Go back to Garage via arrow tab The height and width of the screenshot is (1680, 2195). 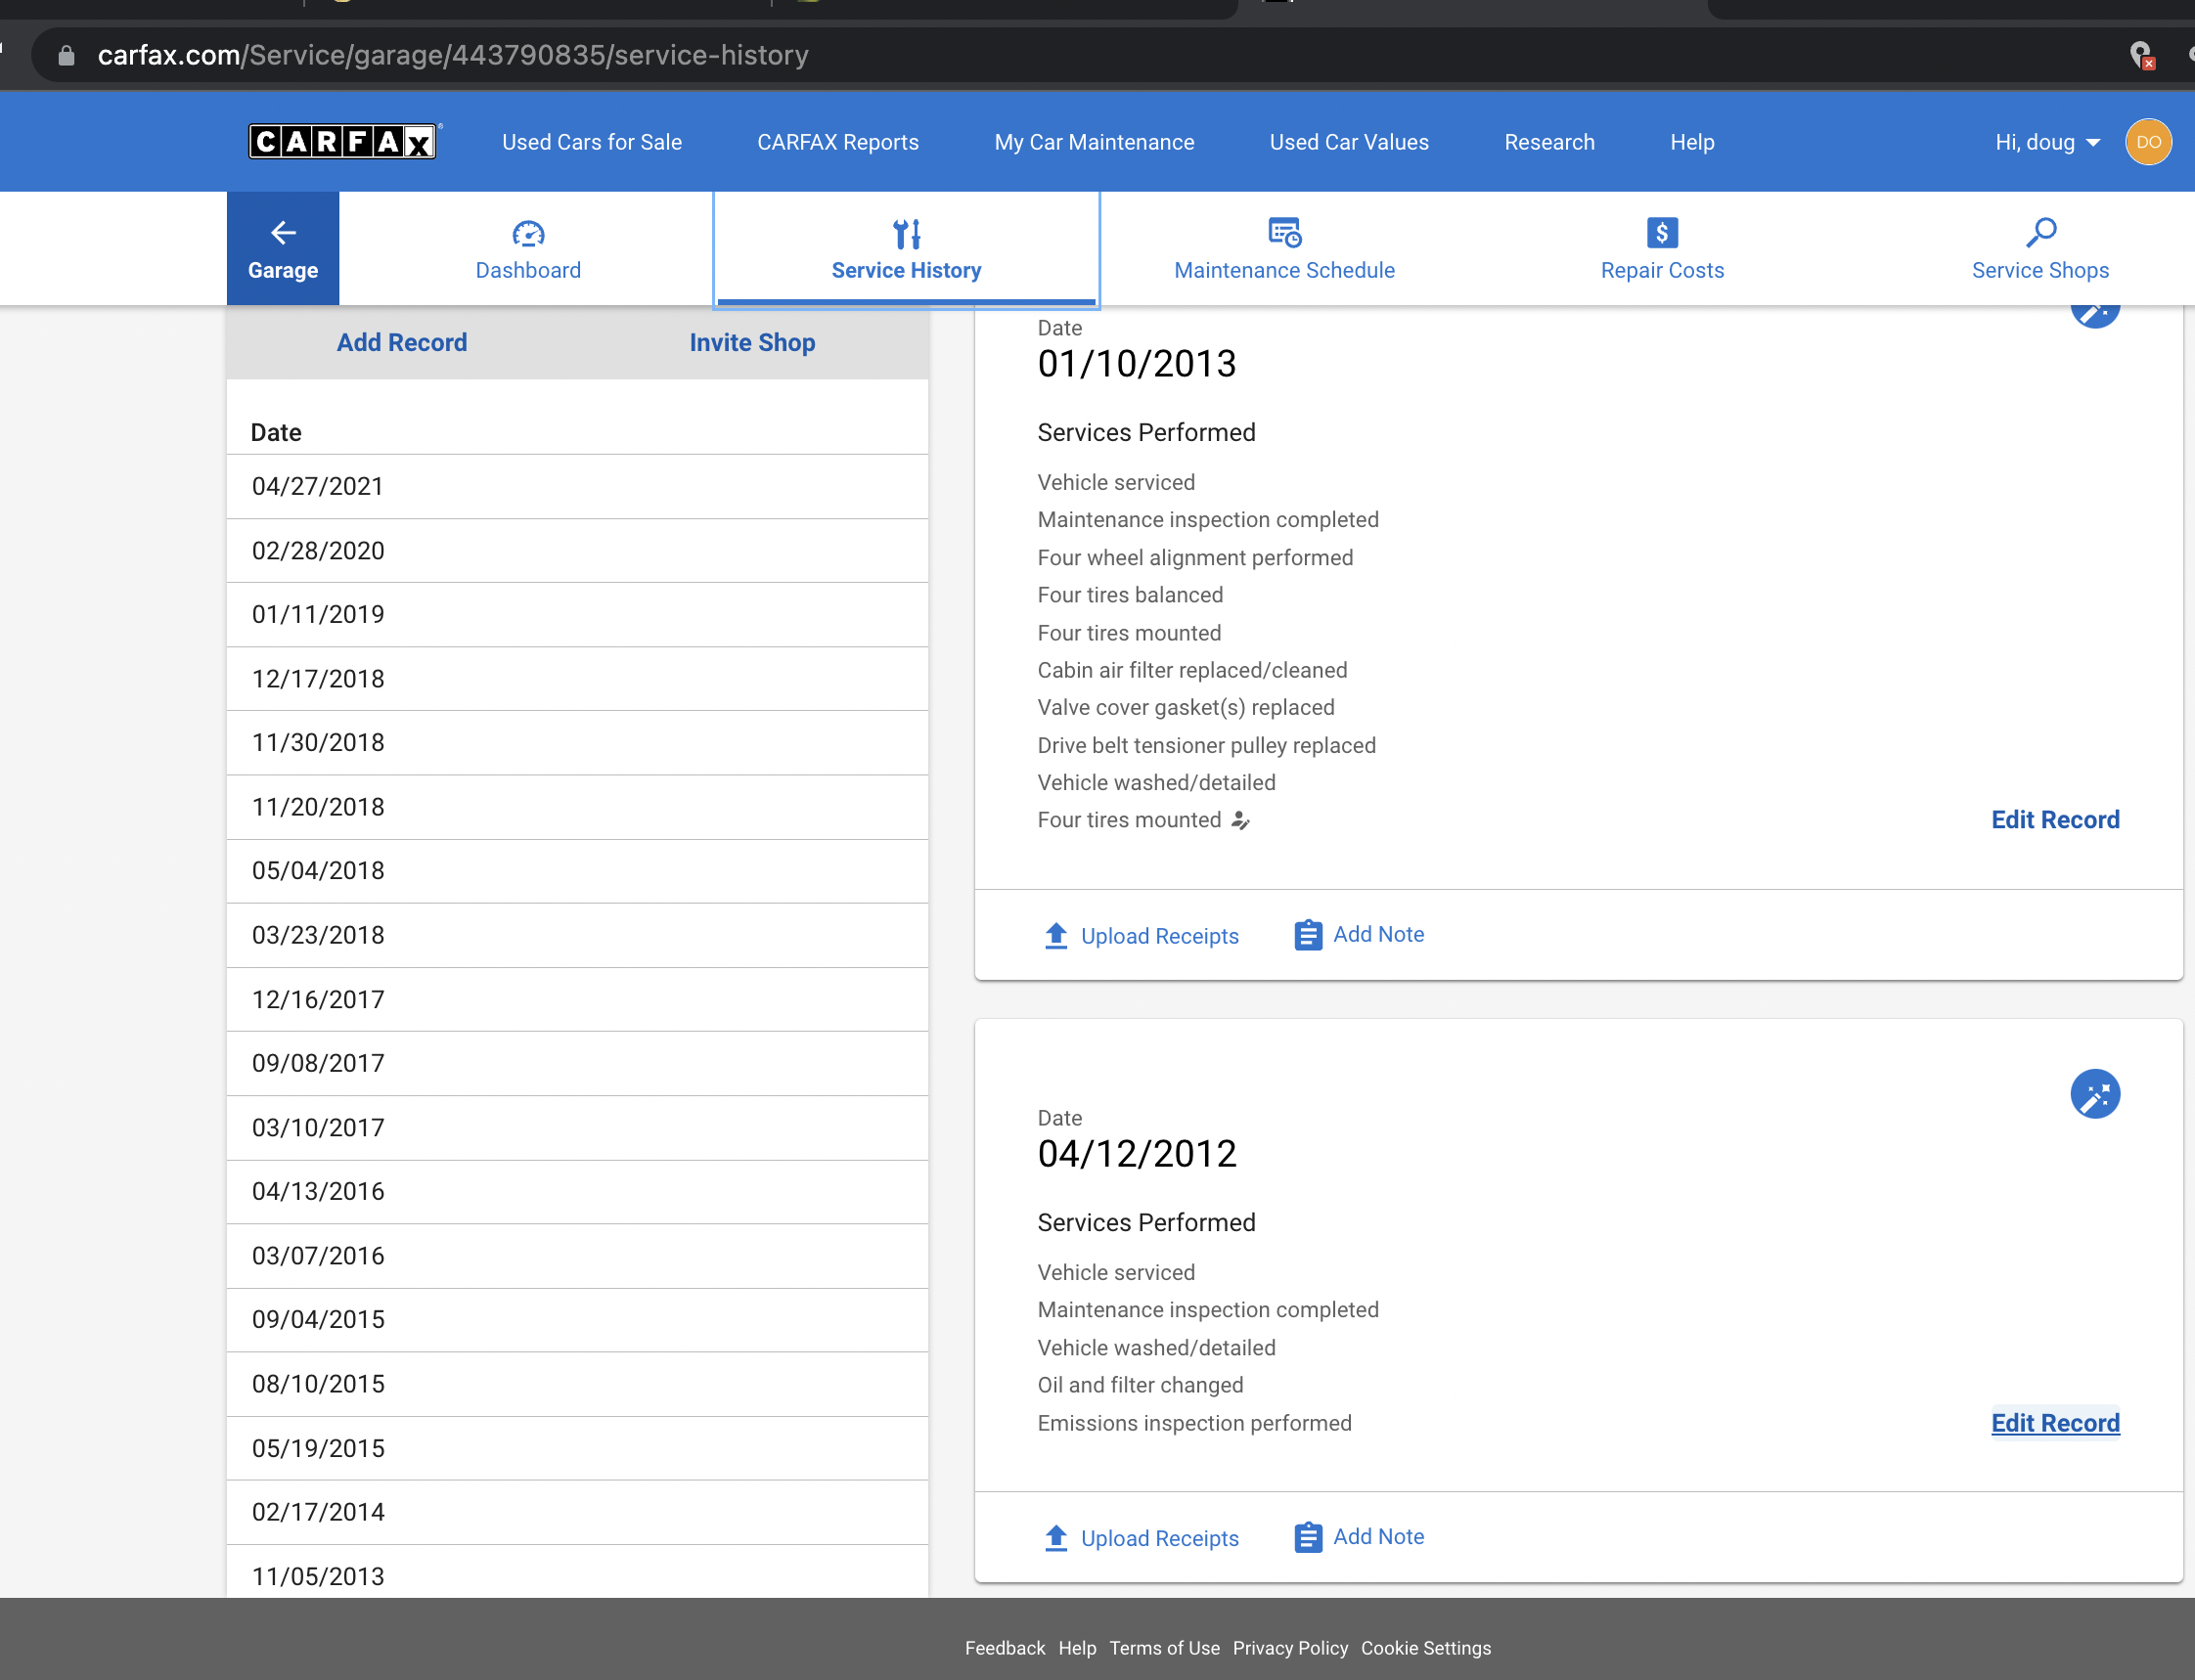pyautogui.click(x=283, y=248)
